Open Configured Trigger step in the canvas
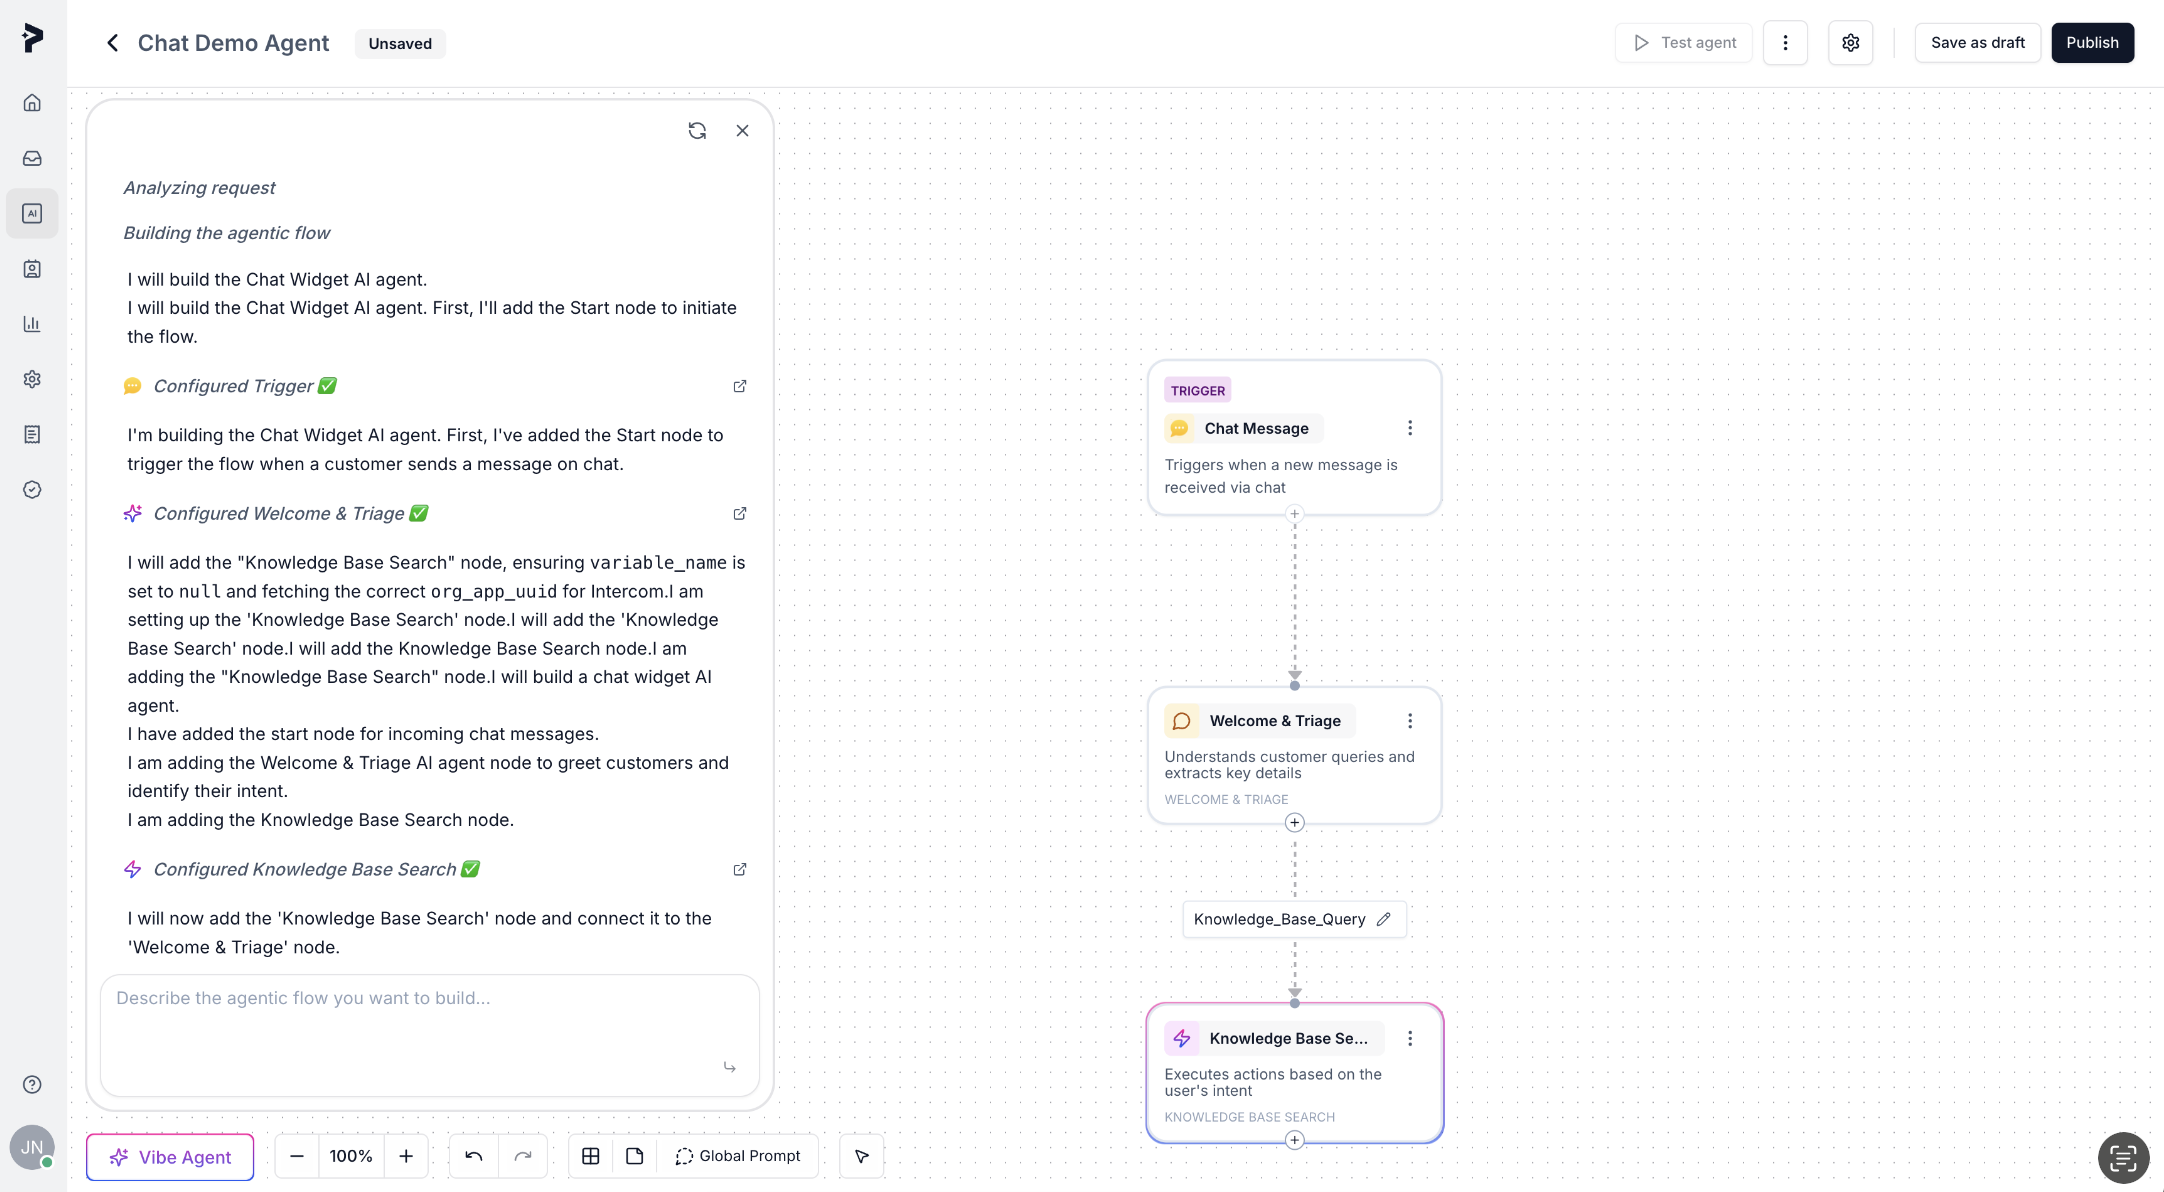This screenshot has width=2164, height=1192. tap(740, 386)
